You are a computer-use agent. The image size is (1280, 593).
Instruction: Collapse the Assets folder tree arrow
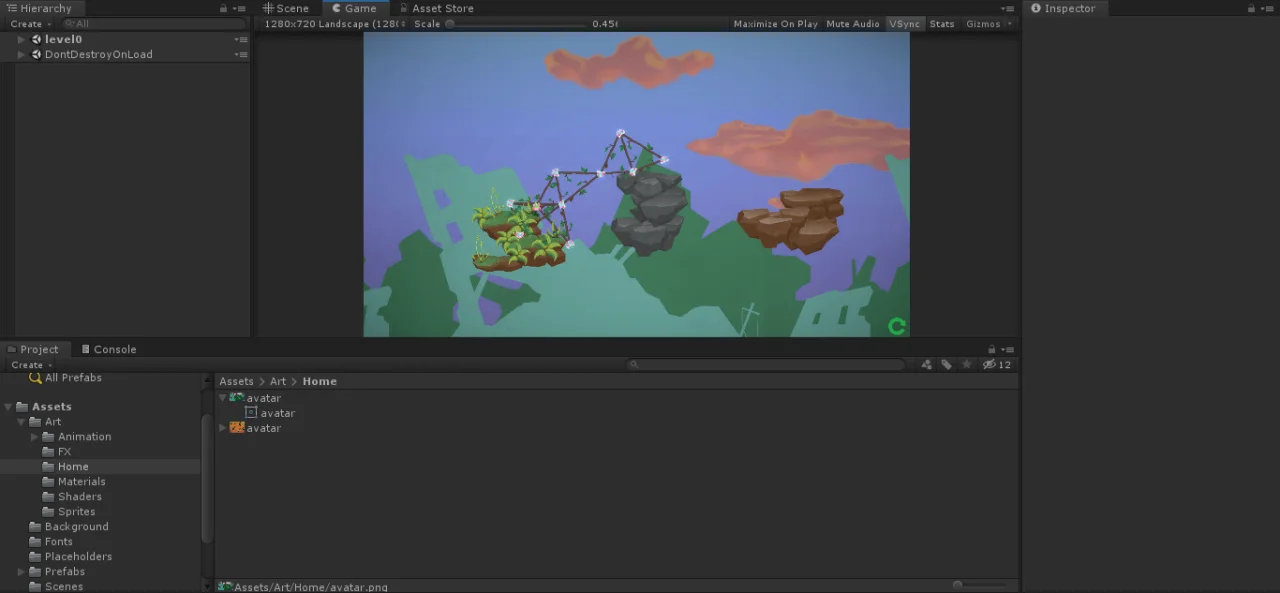(8, 407)
